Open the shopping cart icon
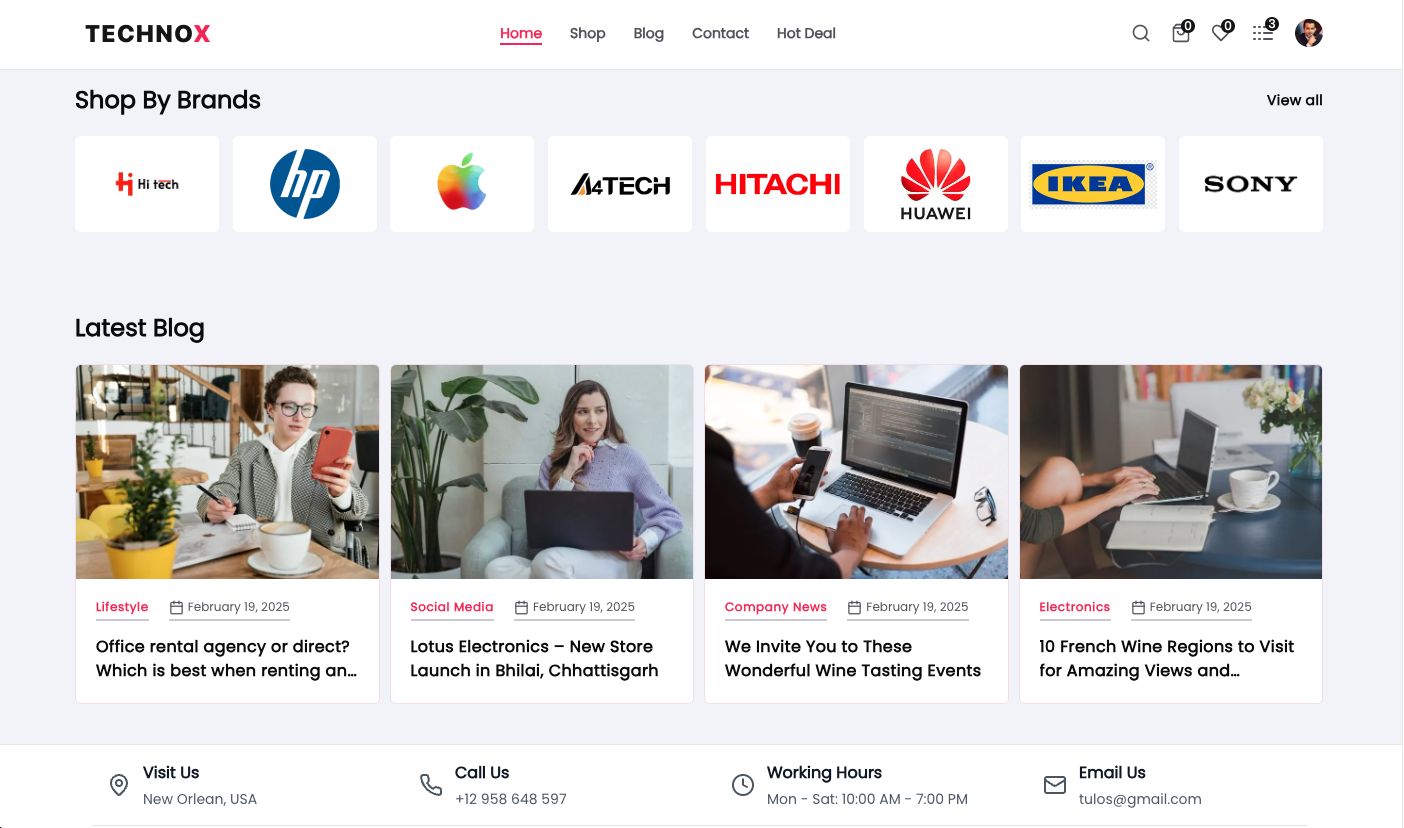The width and height of the screenshot is (1404, 828). coord(1181,33)
